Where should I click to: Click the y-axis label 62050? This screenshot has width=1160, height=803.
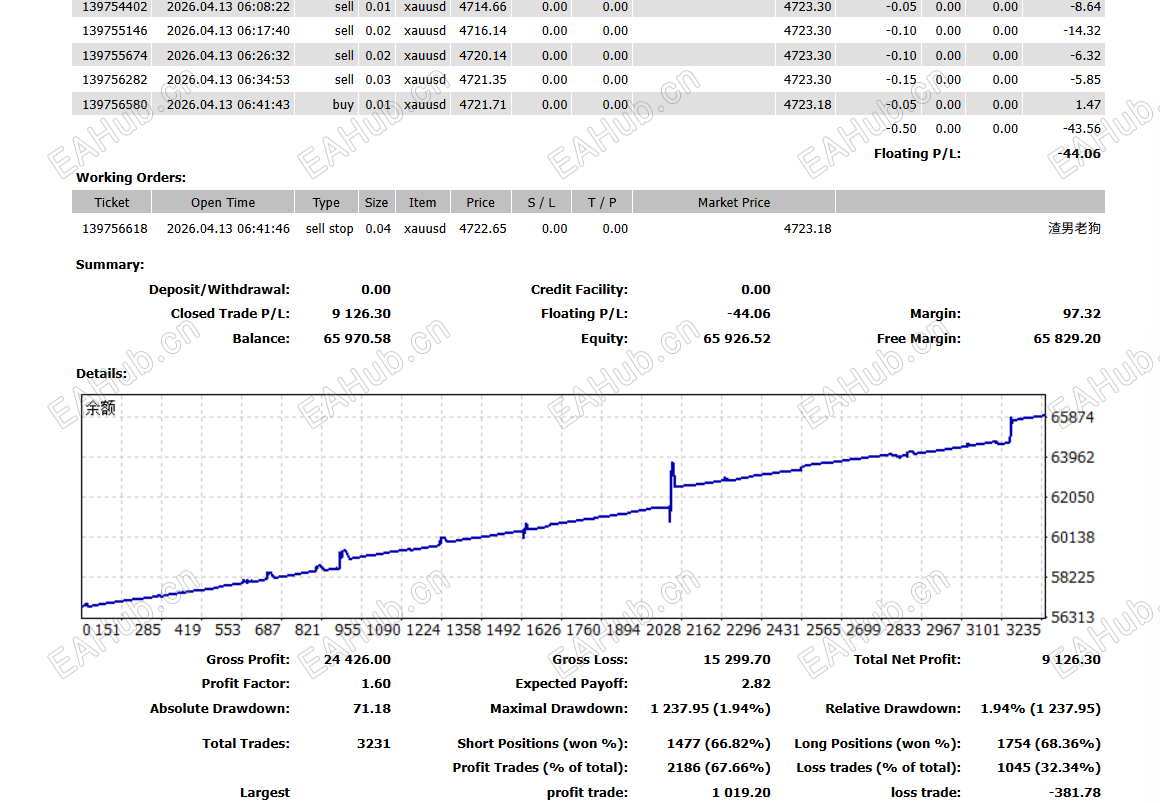tap(1072, 497)
